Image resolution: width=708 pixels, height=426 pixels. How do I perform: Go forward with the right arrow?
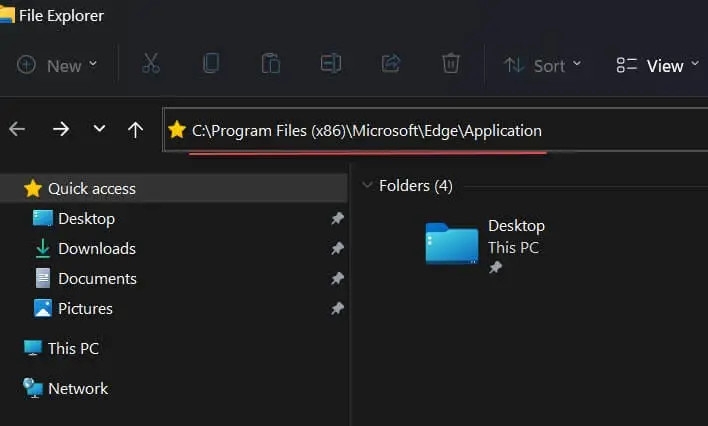(61, 129)
